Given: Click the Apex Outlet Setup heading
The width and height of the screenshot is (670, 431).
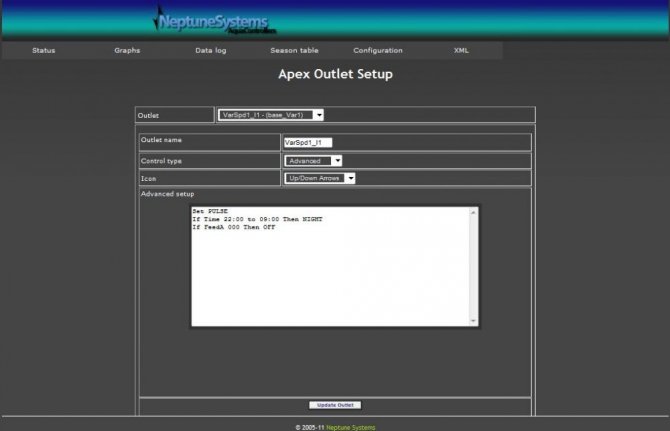Looking at the screenshot, I should 335,74.
